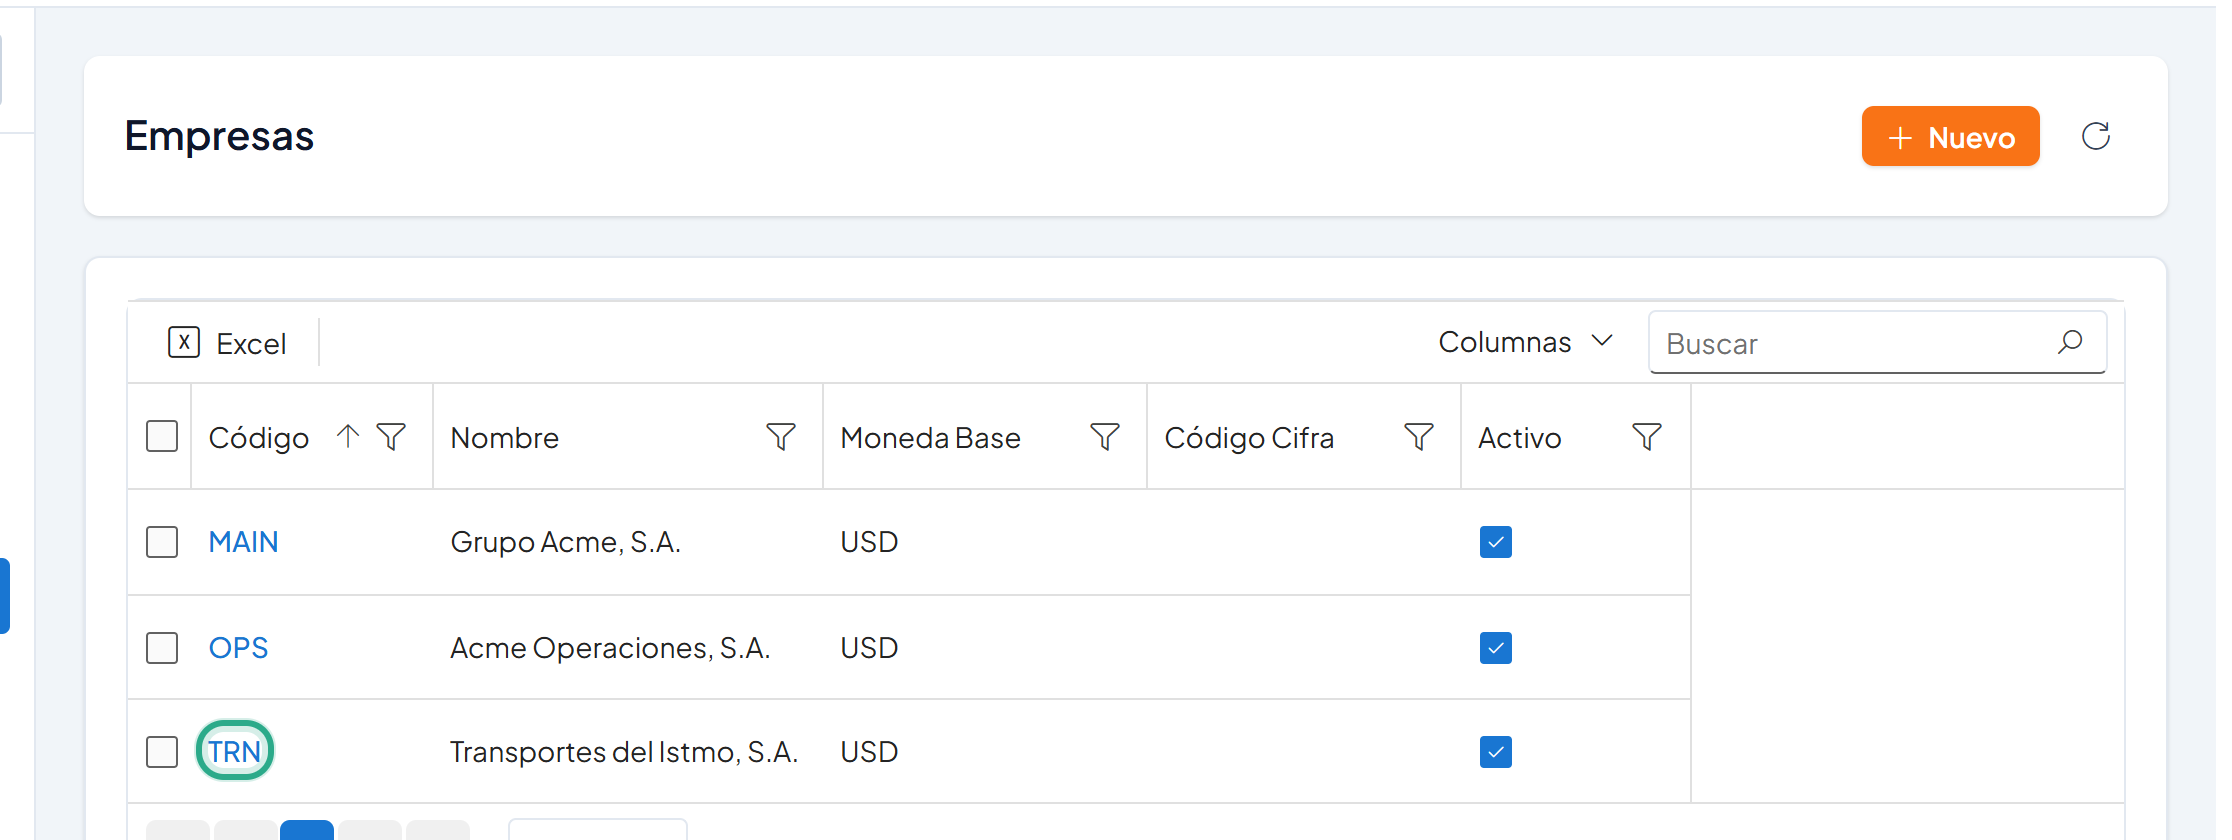Image resolution: width=2232 pixels, height=840 pixels.
Task: Select the OPS row checkbox
Action: 162,648
